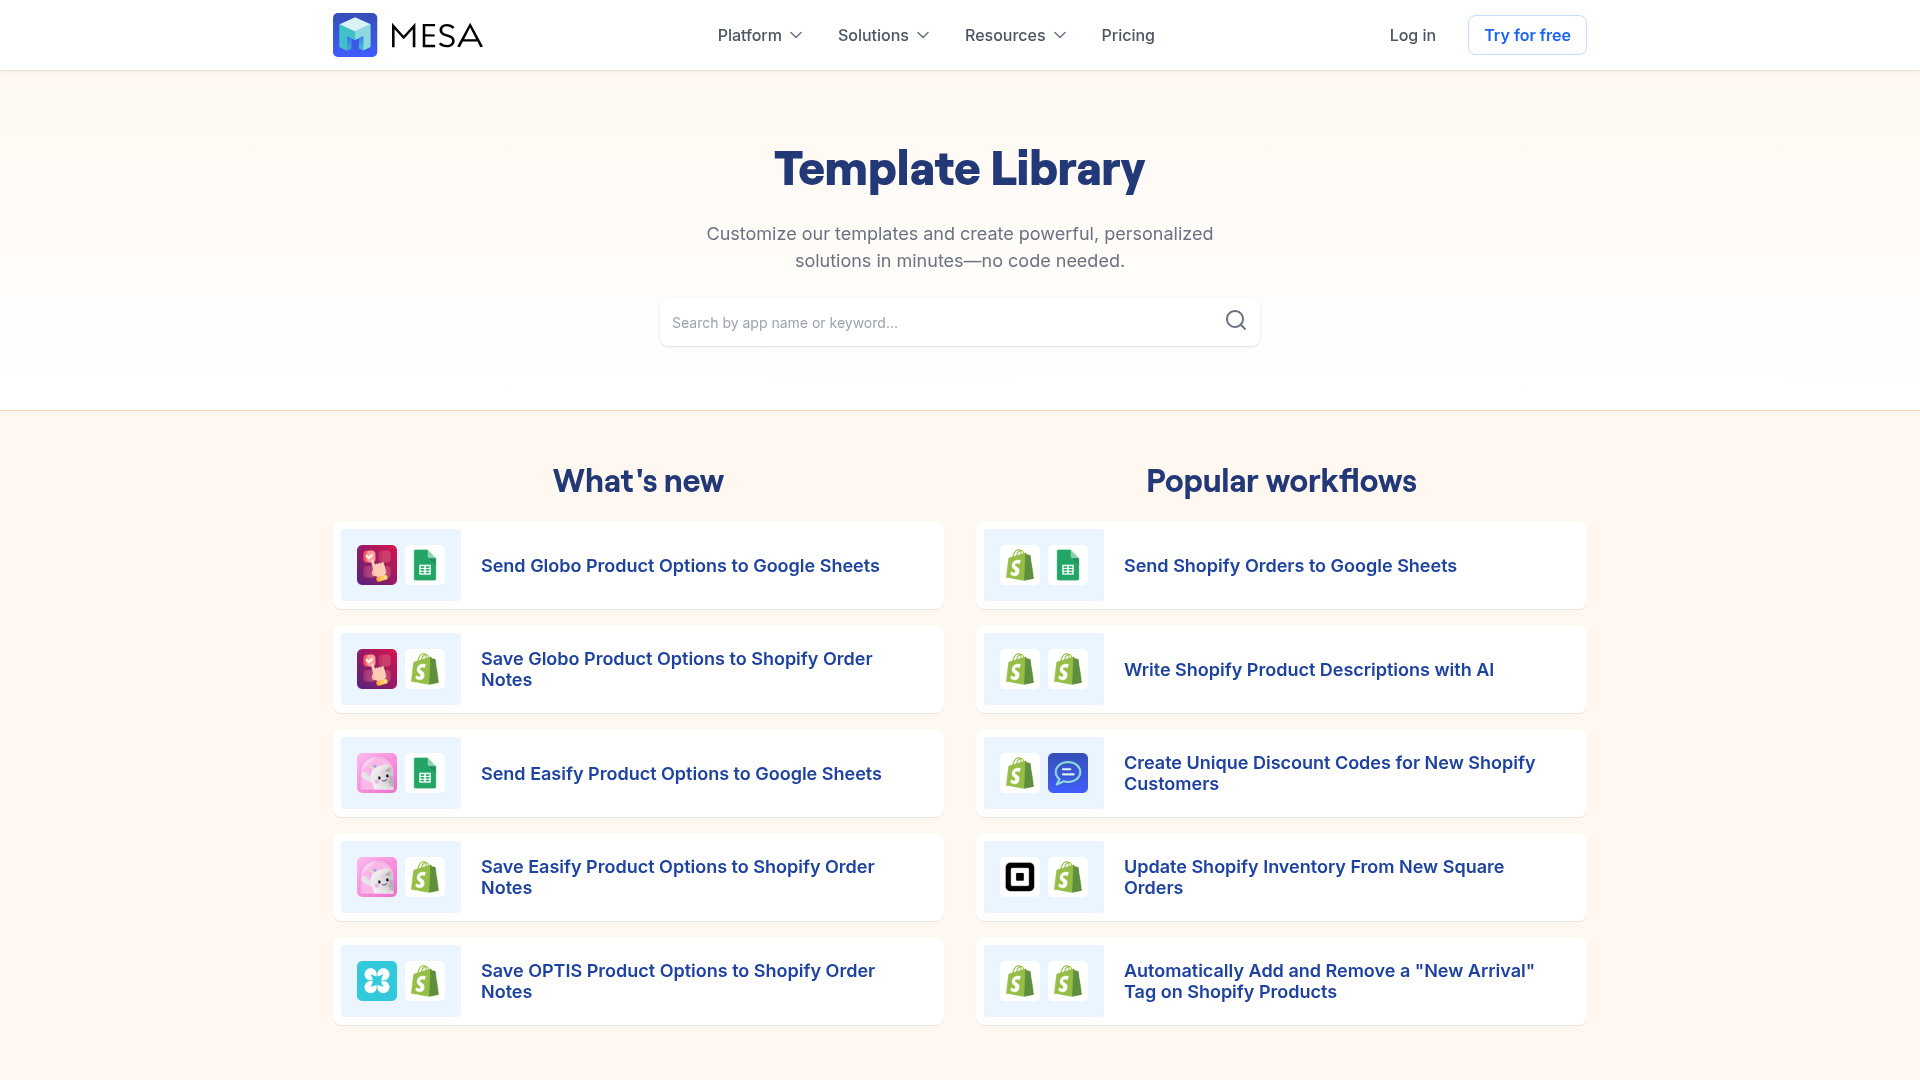
Task: Click the search magnifier icon
Action: pyautogui.click(x=1236, y=320)
